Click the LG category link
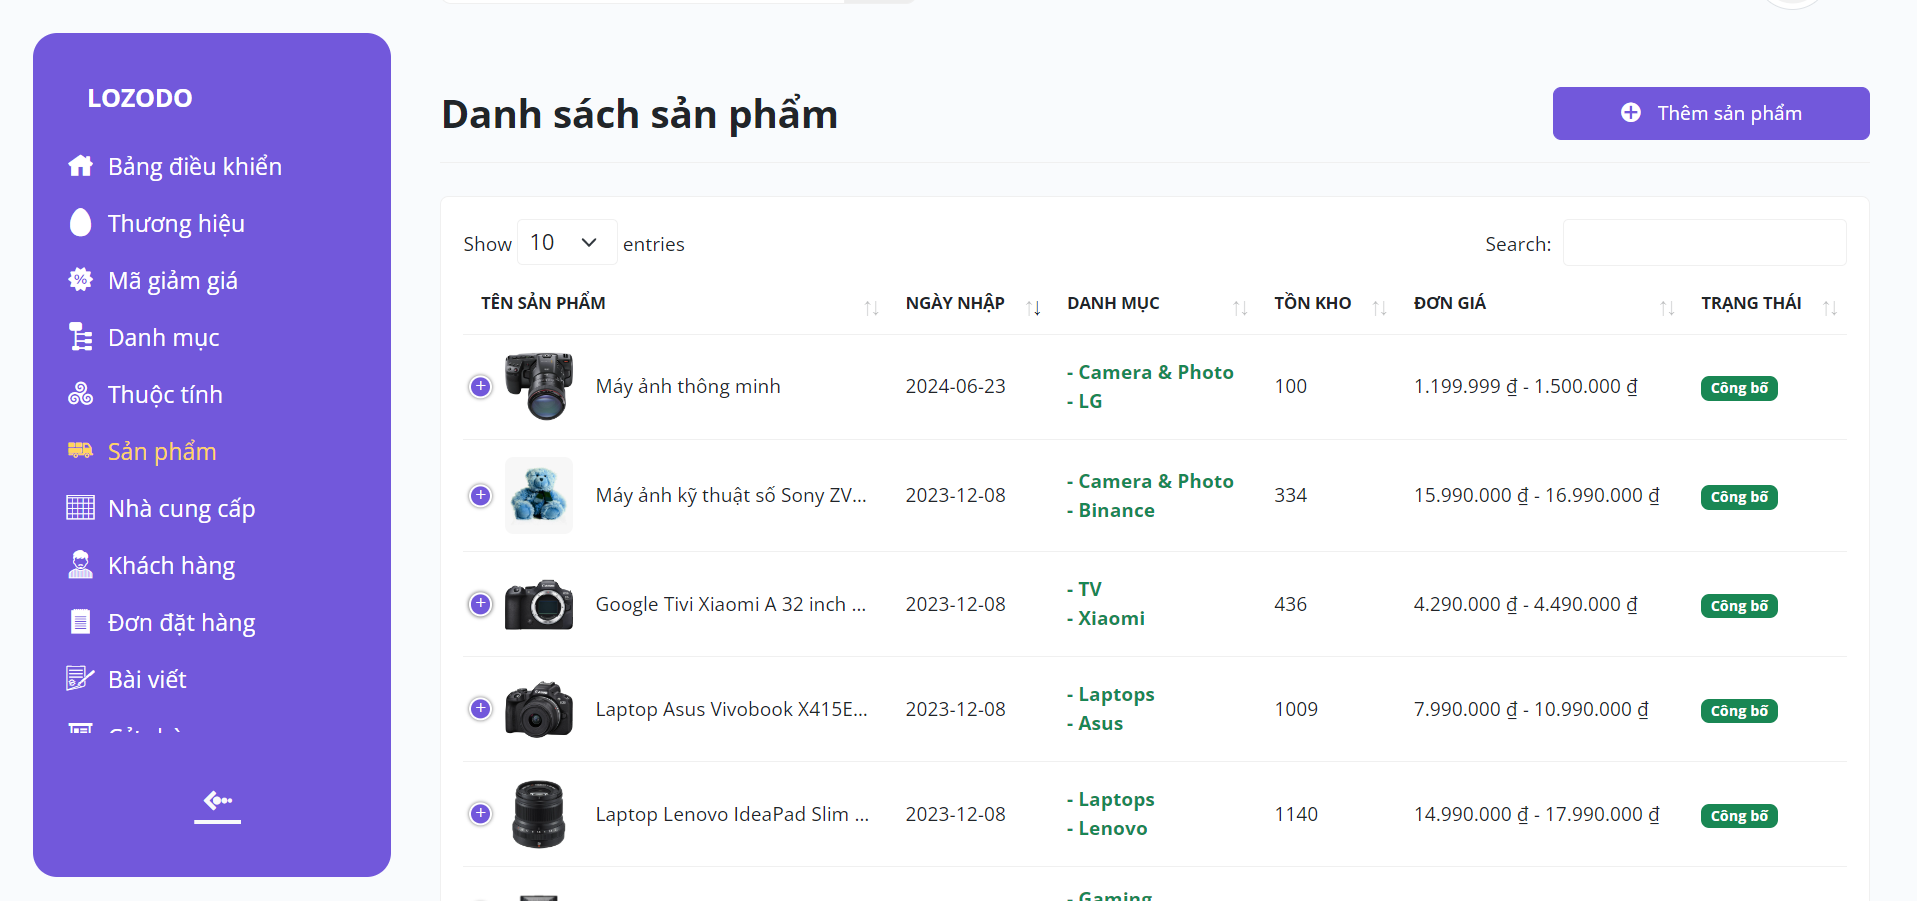This screenshot has width=1917, height=901. pyautogui.click(x=1084, y=401)
